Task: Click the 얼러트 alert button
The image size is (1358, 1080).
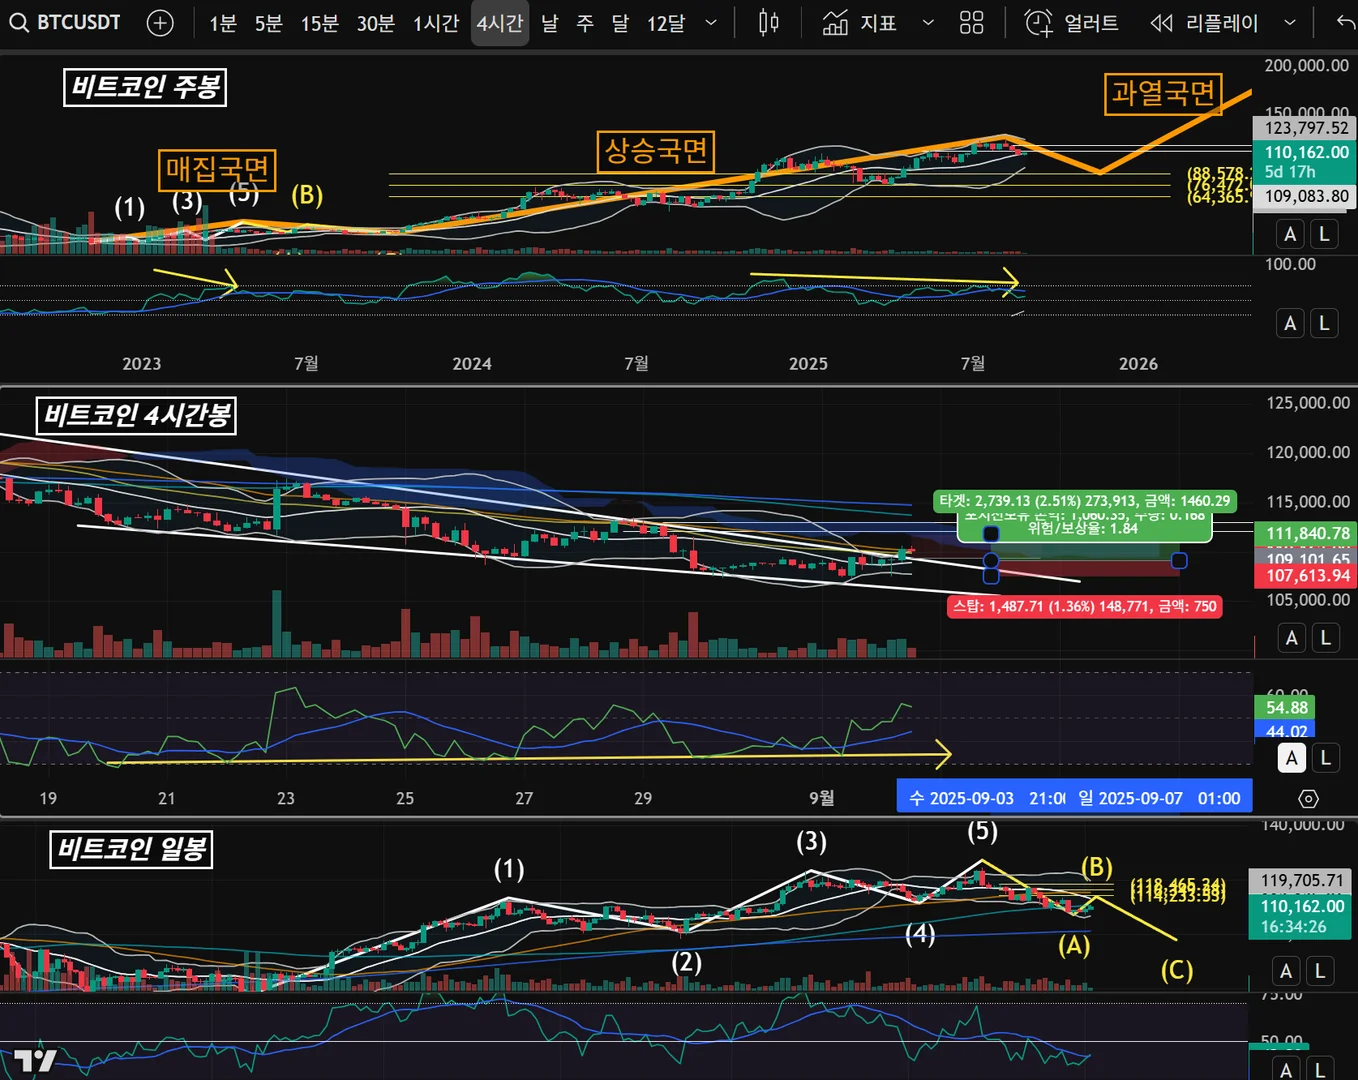Action: [x=1072, y=22]
